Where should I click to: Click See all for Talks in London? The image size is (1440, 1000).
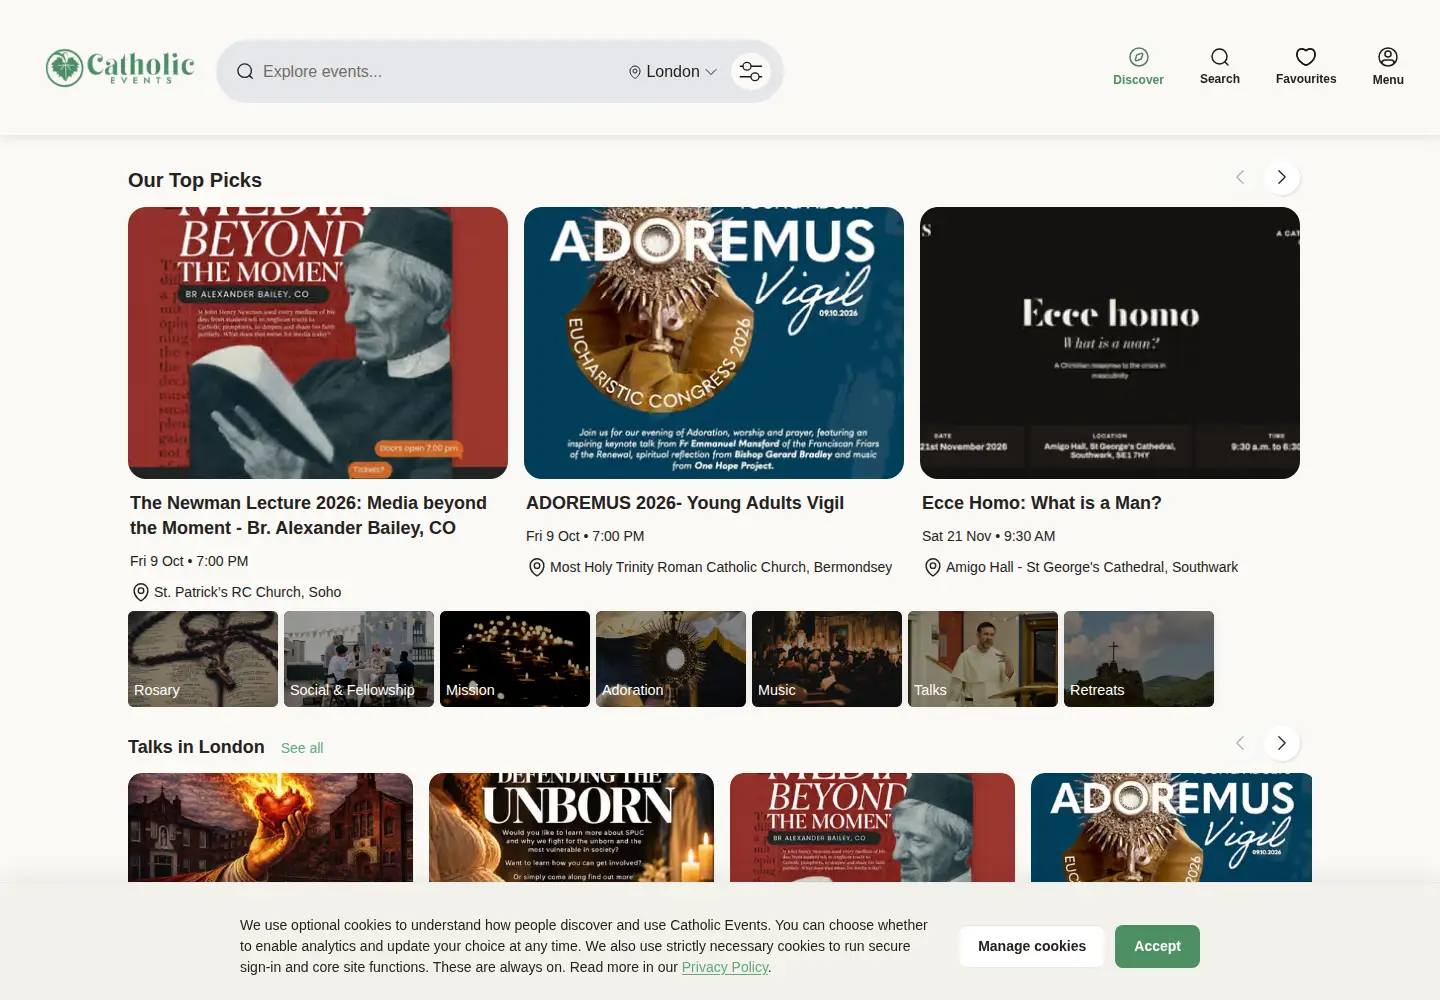(302, 748)
